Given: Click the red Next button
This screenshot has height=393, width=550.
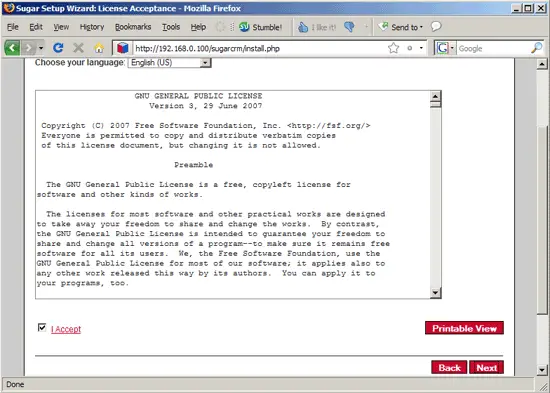Looking at the screenshot, I should pyautogui.click(x=487, y=368).
